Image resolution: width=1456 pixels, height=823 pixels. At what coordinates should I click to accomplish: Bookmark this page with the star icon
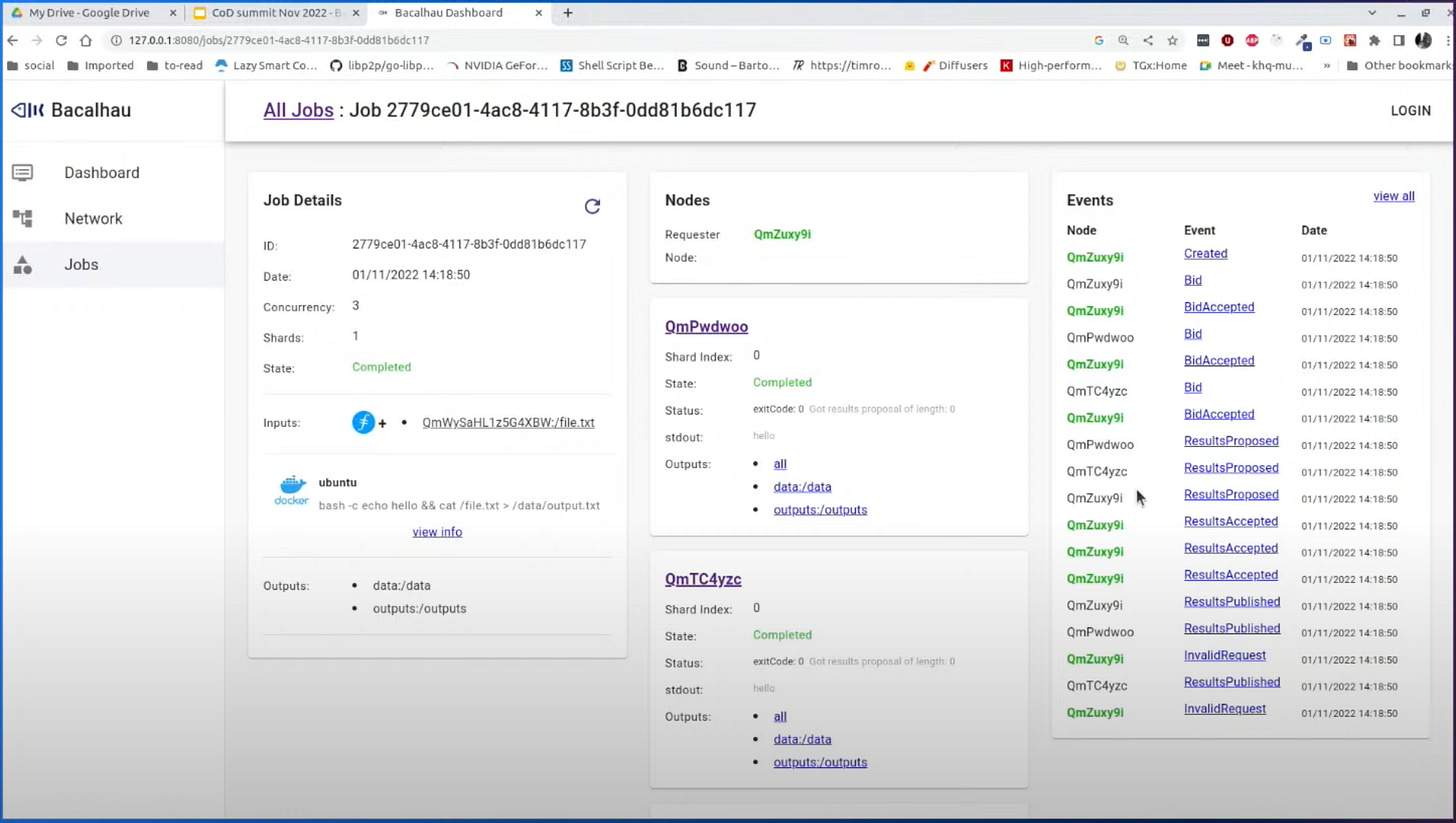coord(1172,40)
